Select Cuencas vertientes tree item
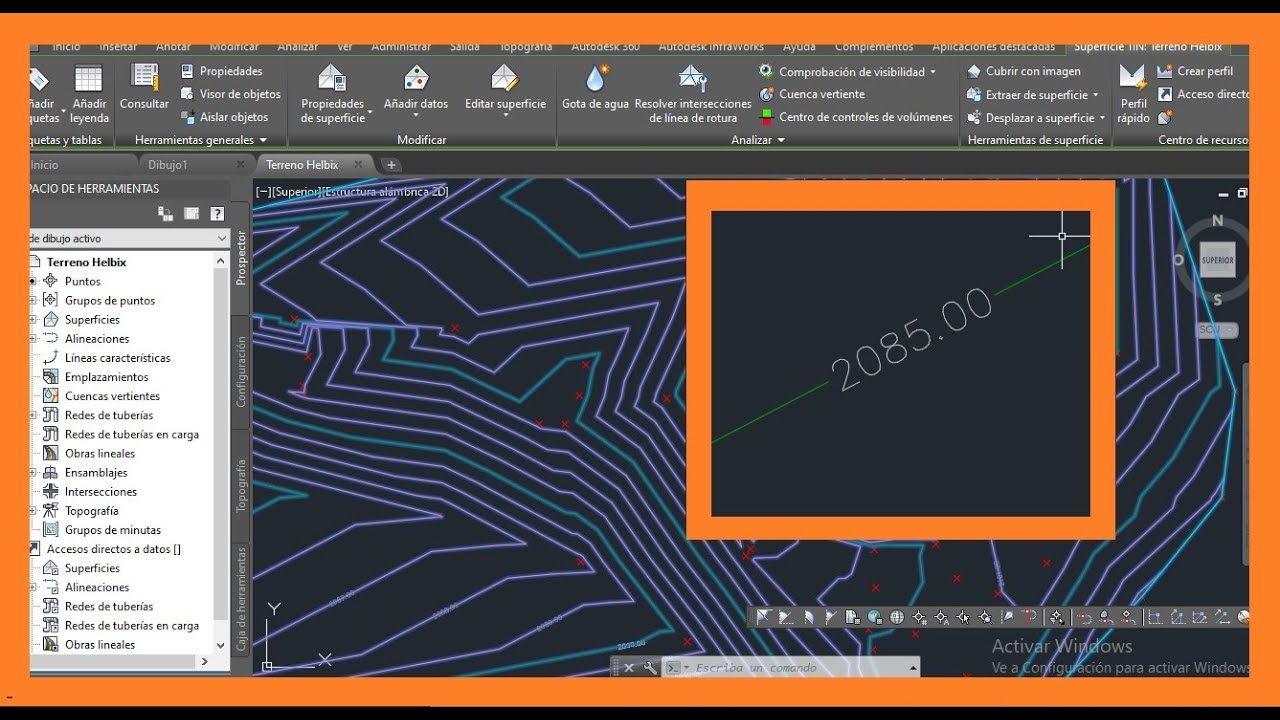Screen dimensions: 1280x720 (x=112, y=396)
